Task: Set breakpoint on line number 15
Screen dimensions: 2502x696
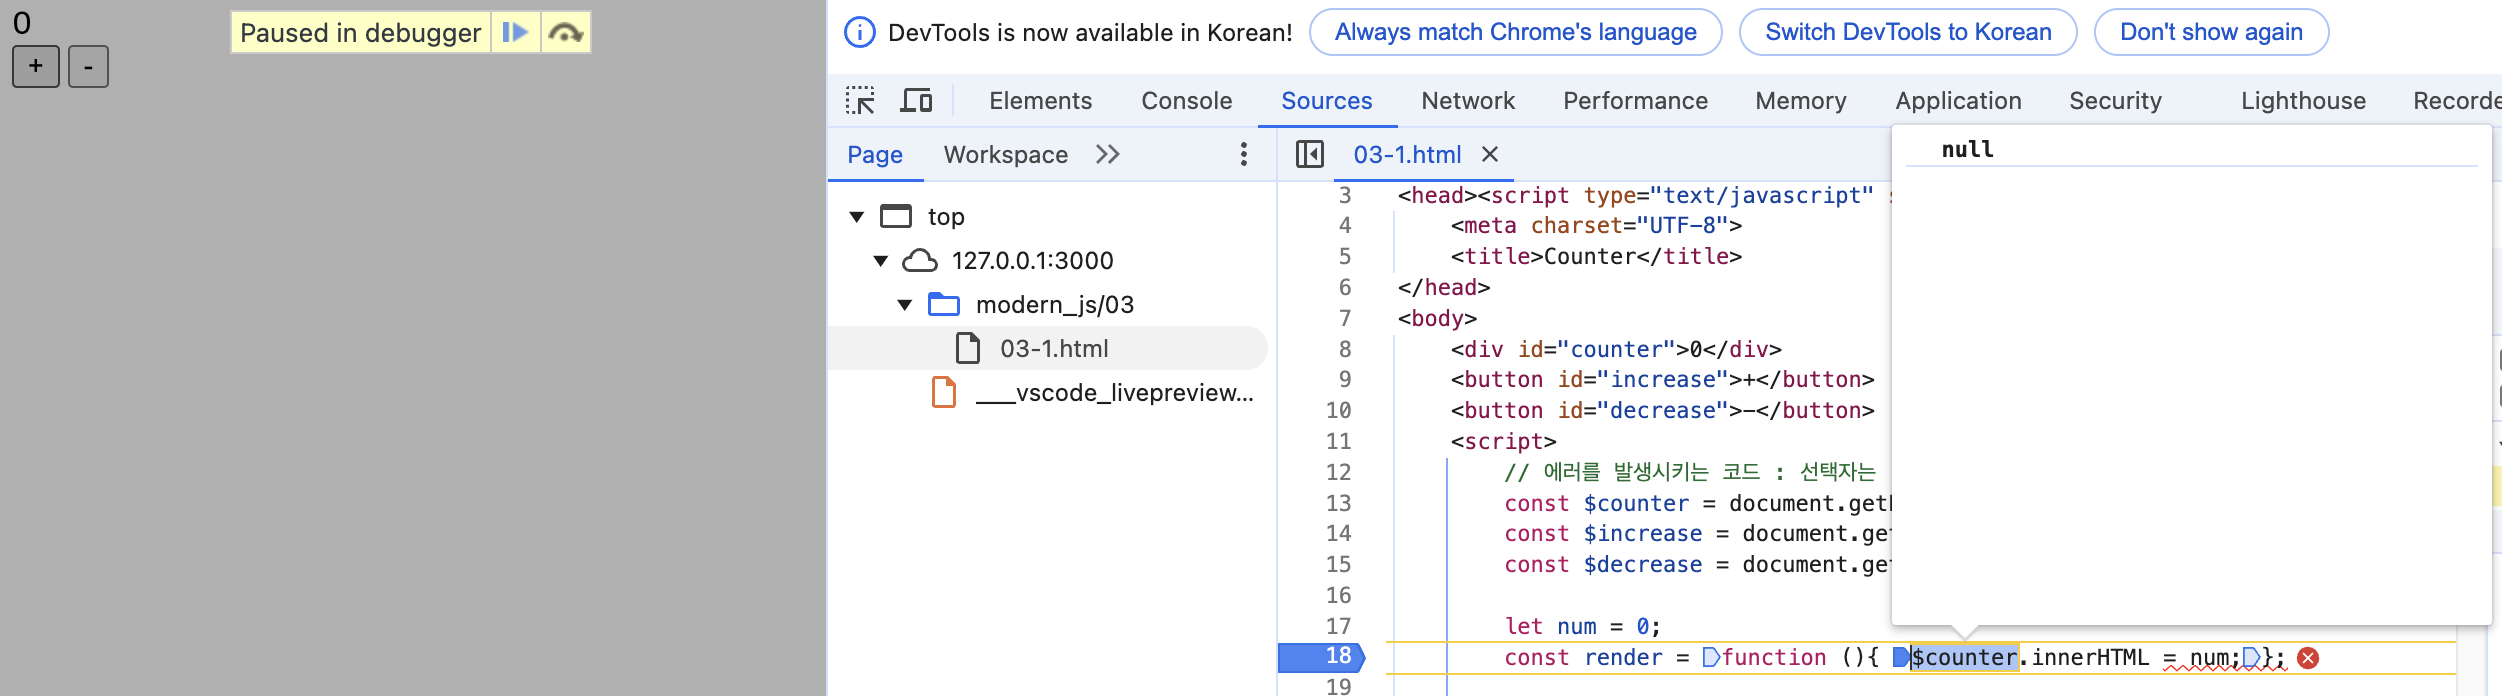Action: point(1338,564)
